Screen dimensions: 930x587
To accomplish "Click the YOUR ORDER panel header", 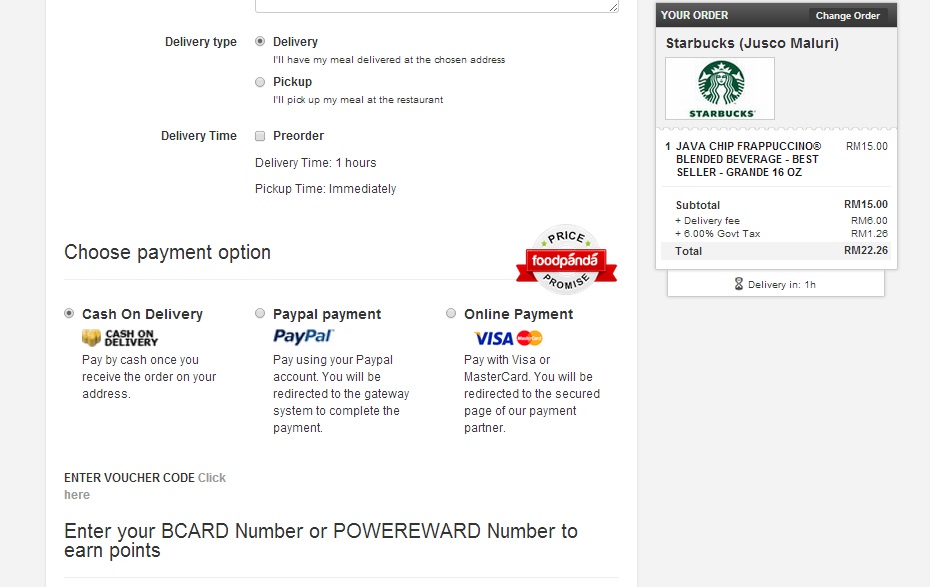I will (x=776, y=15).
